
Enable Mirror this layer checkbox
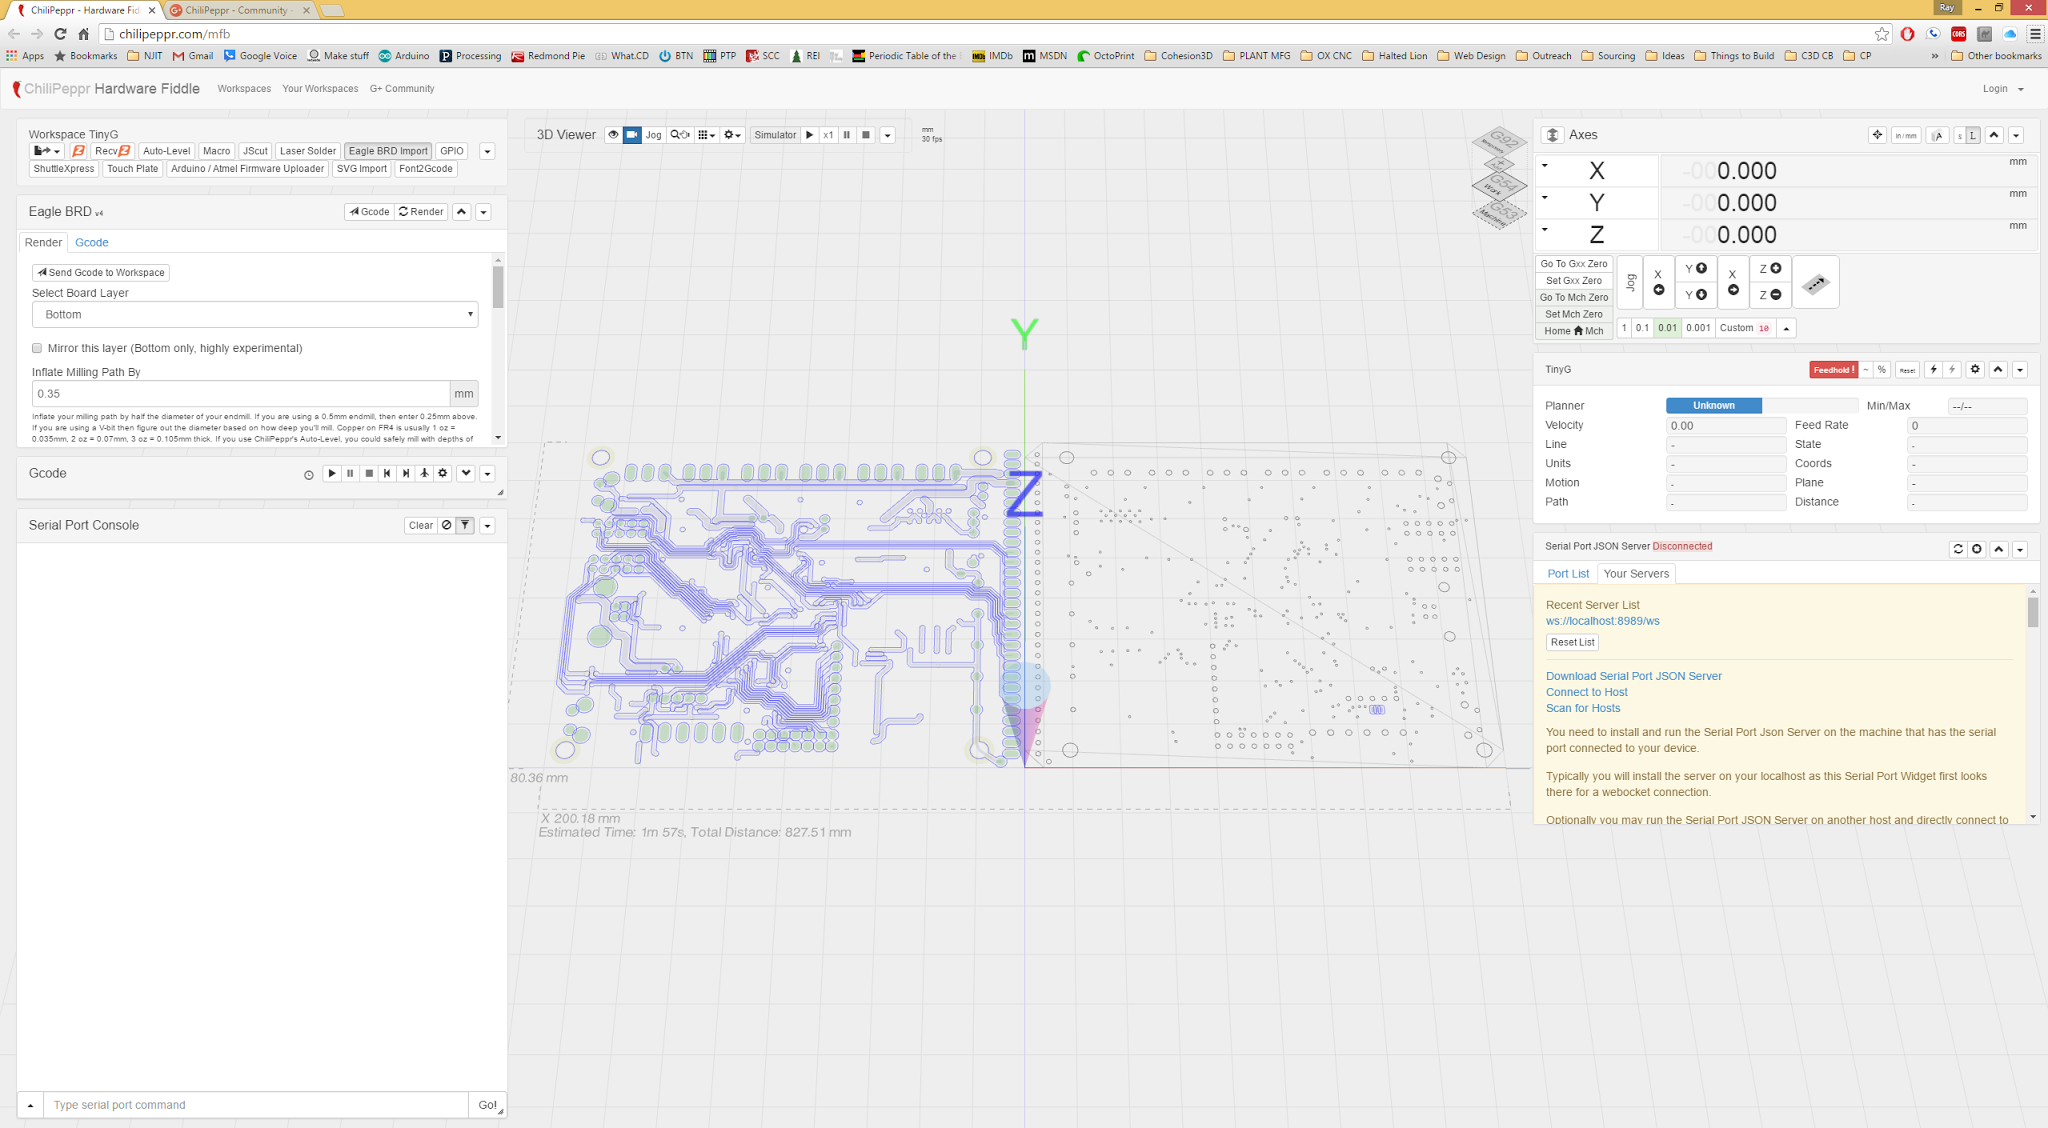point(37,348)
